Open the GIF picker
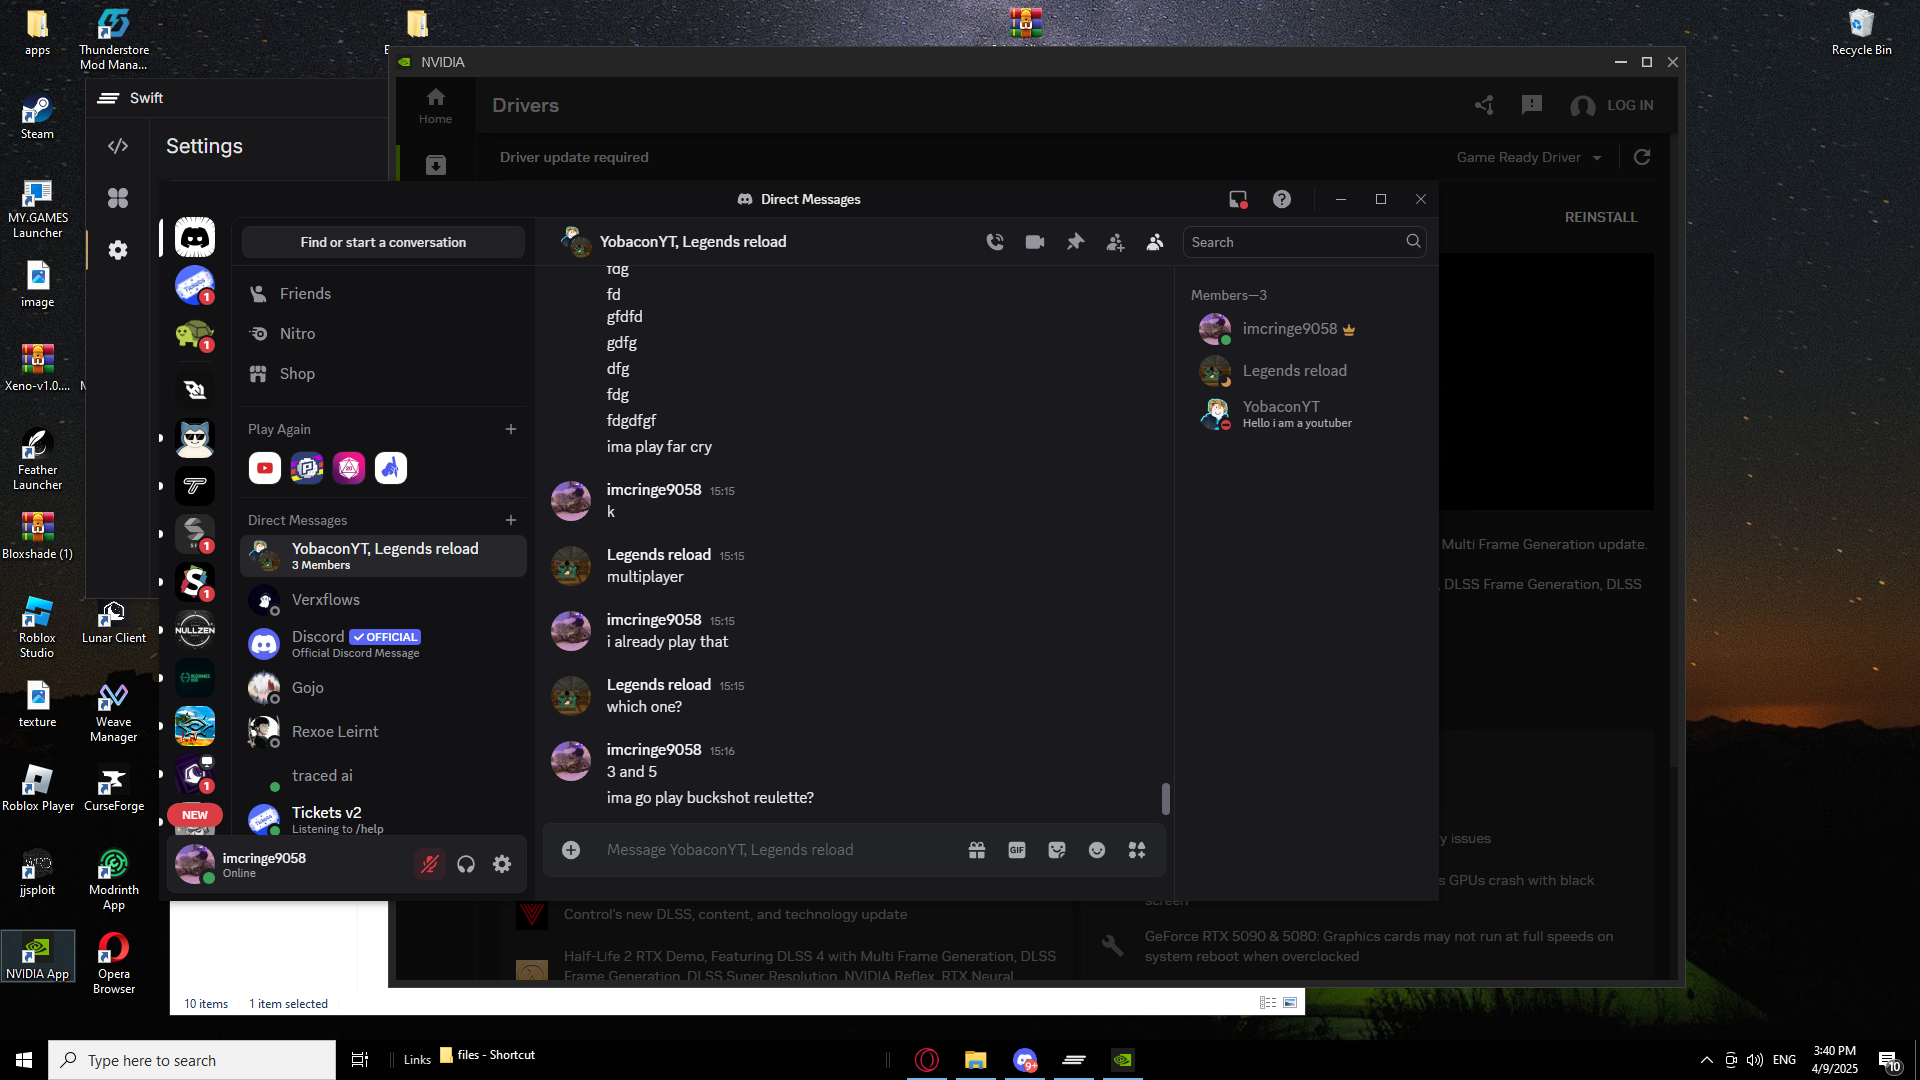The height and width of the screenshot is (1080, 1920). pyautogui.click(x=1017, y=850)
